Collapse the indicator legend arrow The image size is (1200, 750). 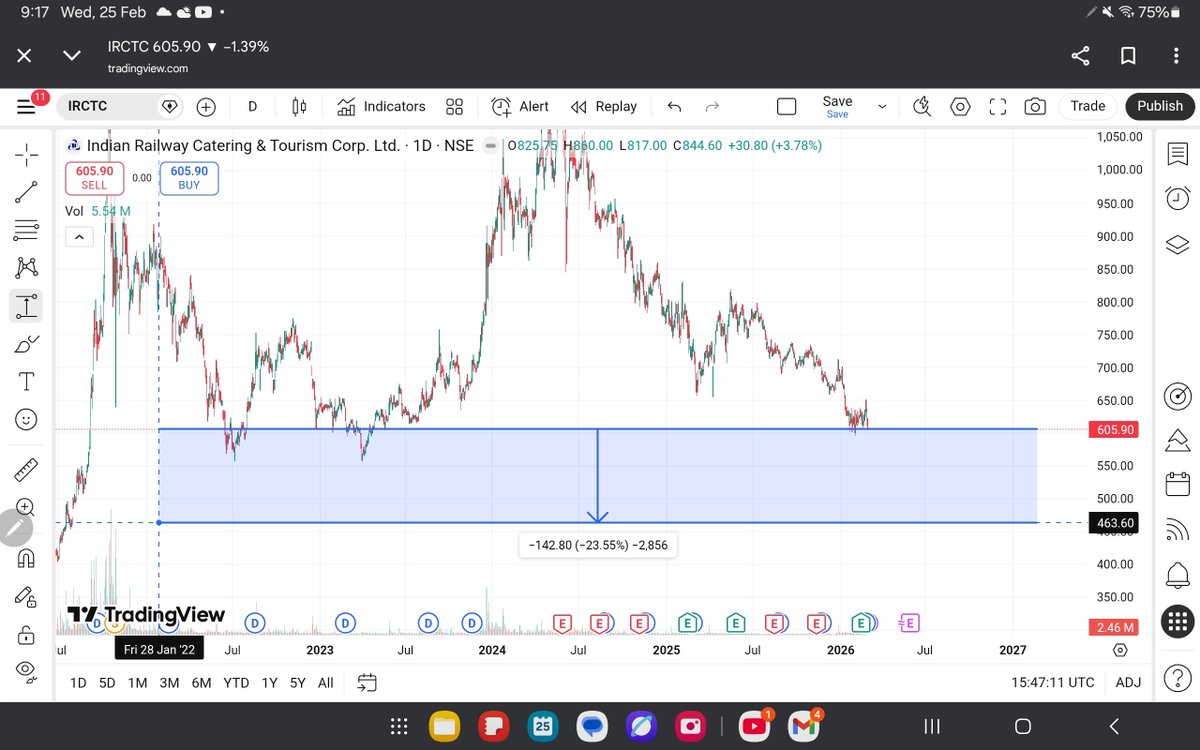click(x=79, y=237)
